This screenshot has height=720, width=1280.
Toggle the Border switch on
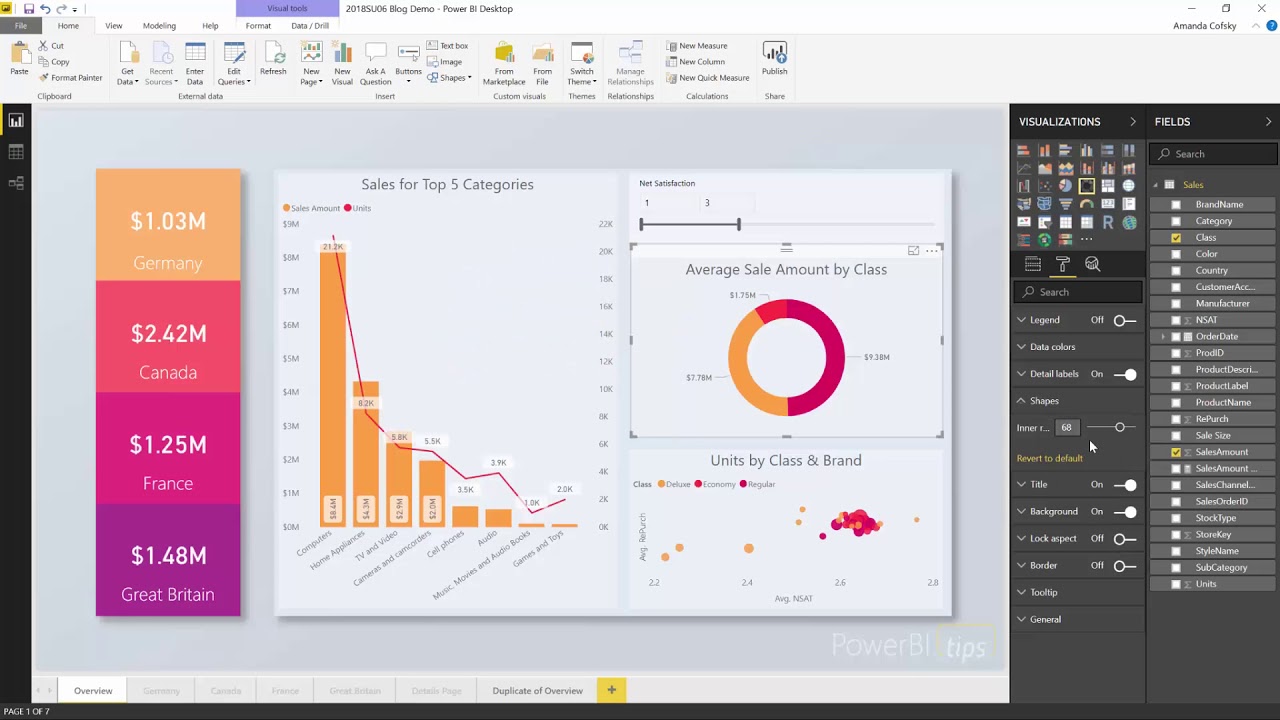click(1125, 566)
